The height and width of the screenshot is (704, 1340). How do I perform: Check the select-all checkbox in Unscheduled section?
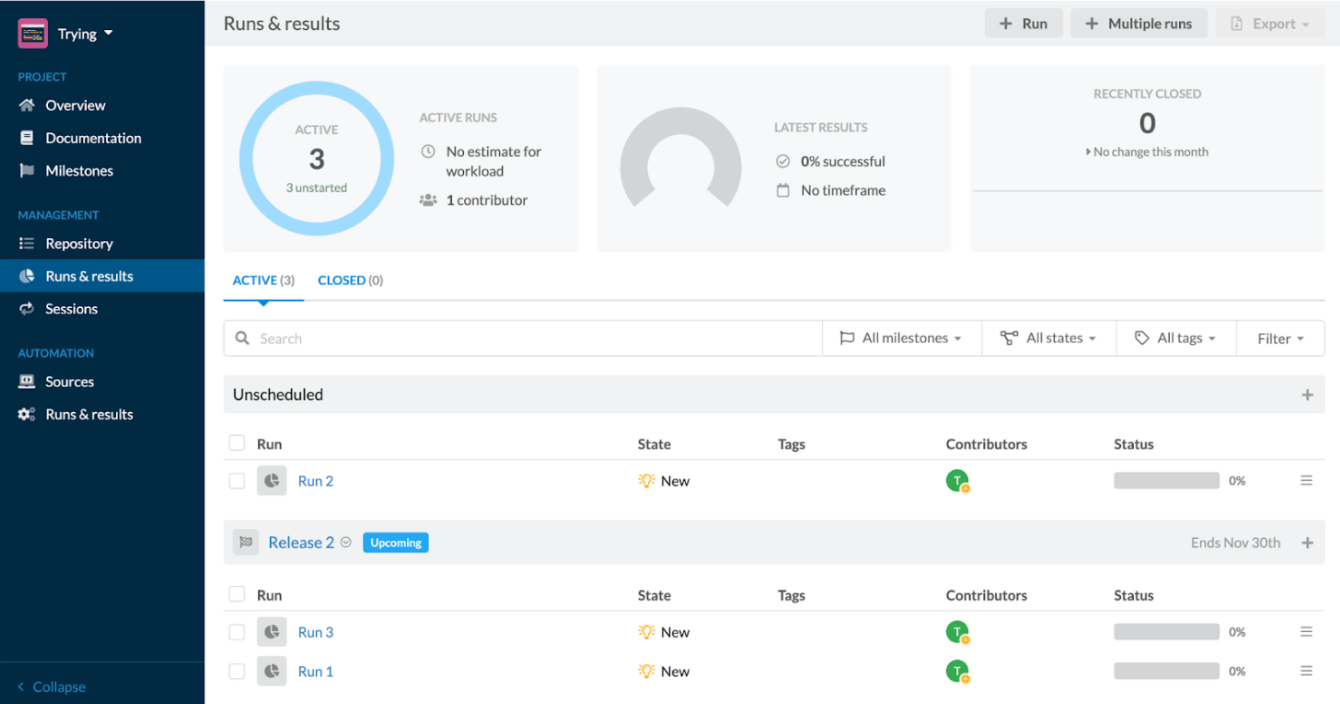[237, 443]
